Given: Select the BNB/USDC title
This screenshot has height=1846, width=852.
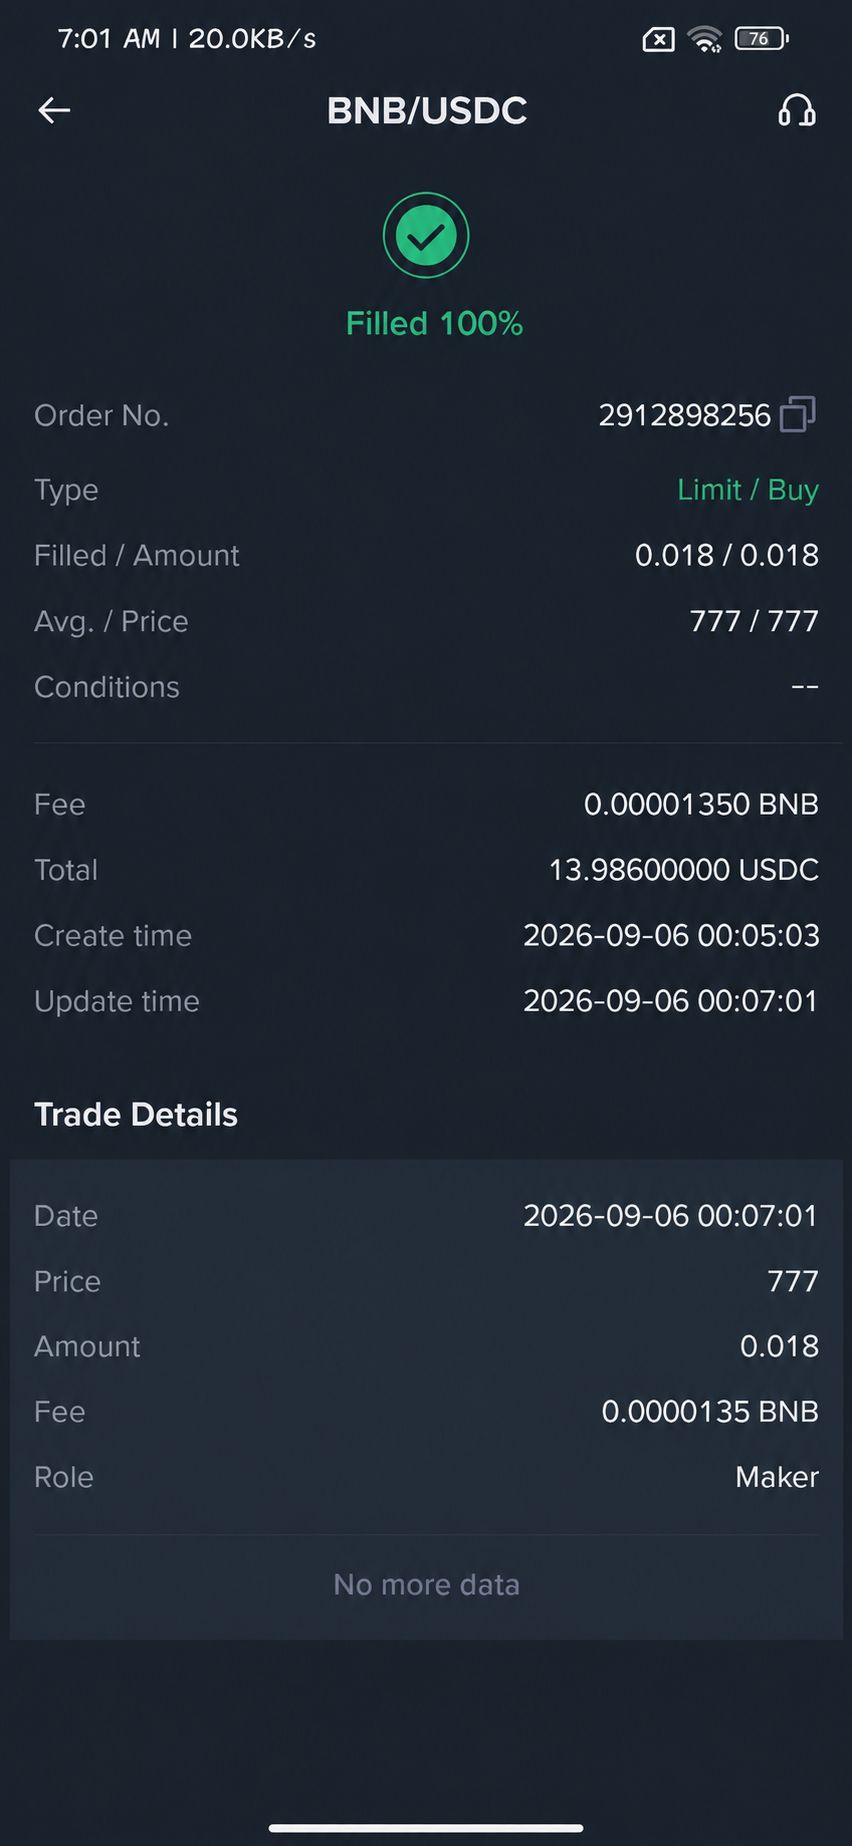Looking at the screenshot, I should coord(427,110).
